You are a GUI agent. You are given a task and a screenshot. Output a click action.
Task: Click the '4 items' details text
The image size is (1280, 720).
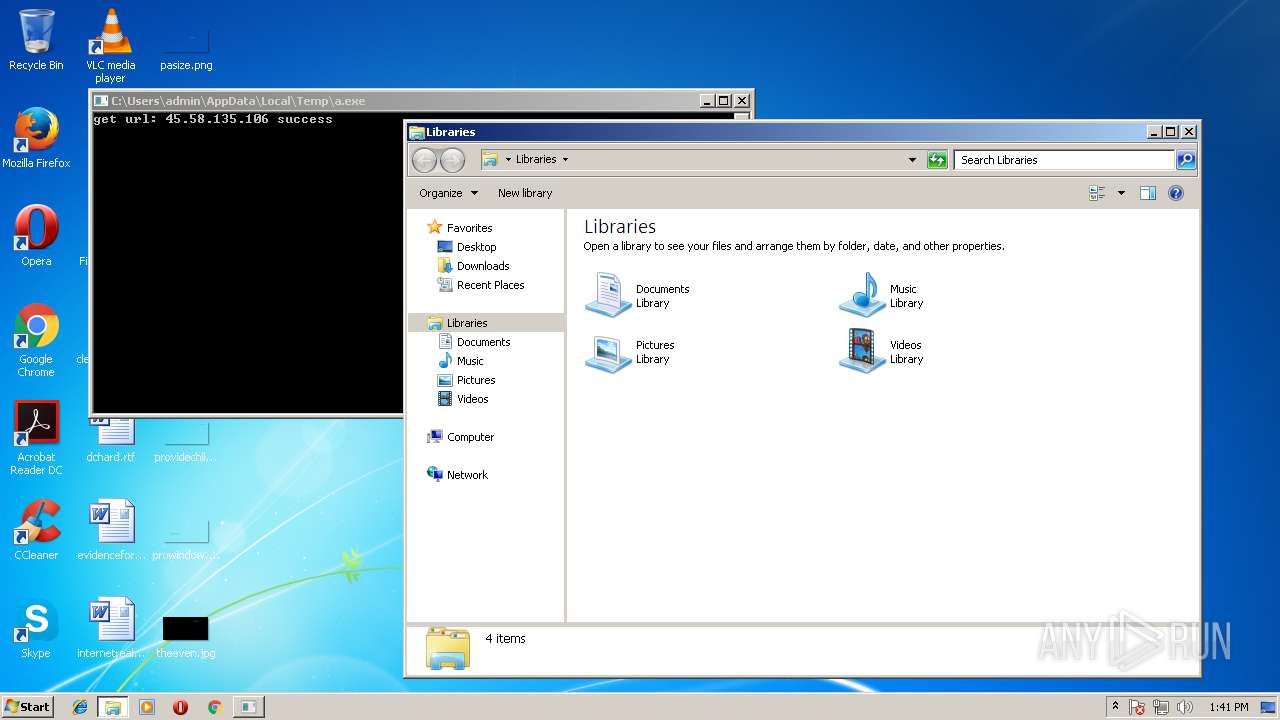coord(505,638)
